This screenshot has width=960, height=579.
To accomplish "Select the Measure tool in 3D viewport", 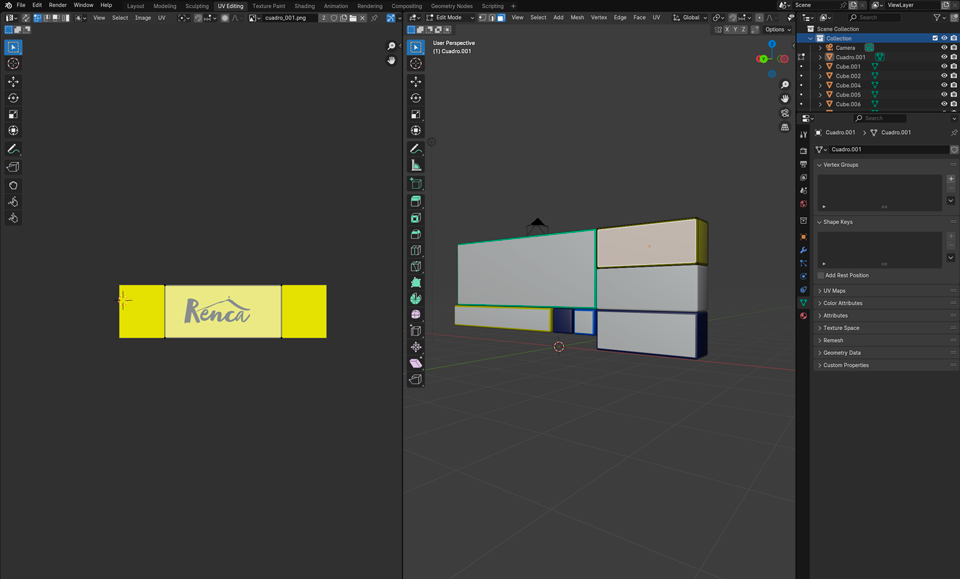I will tap(416, 165).
